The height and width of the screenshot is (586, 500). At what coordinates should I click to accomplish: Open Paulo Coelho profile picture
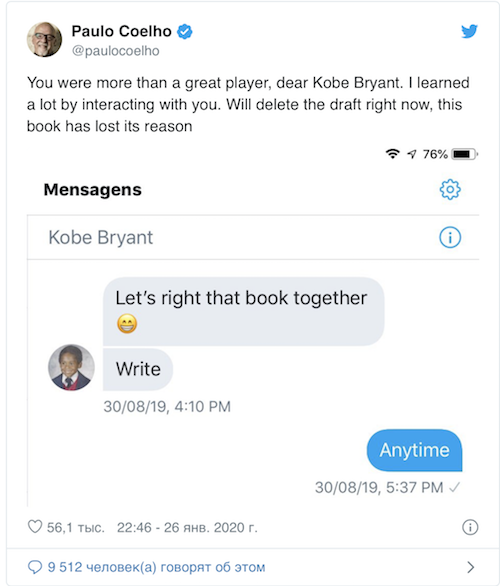(x=44, y=39)
